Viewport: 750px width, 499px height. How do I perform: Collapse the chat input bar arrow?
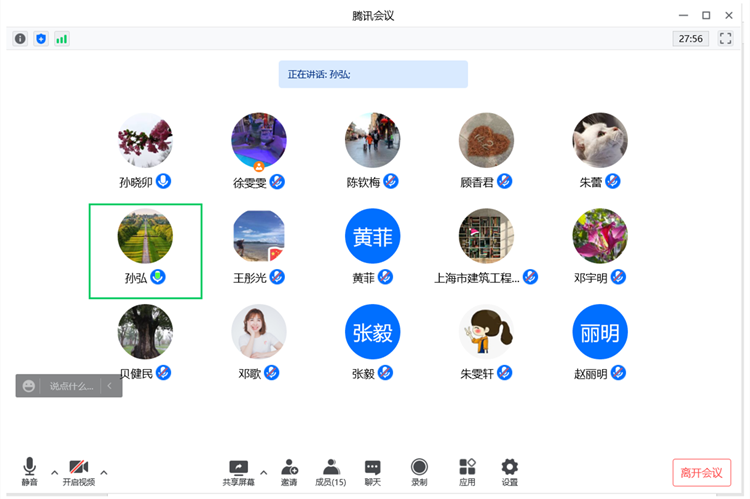pos(110,386)
